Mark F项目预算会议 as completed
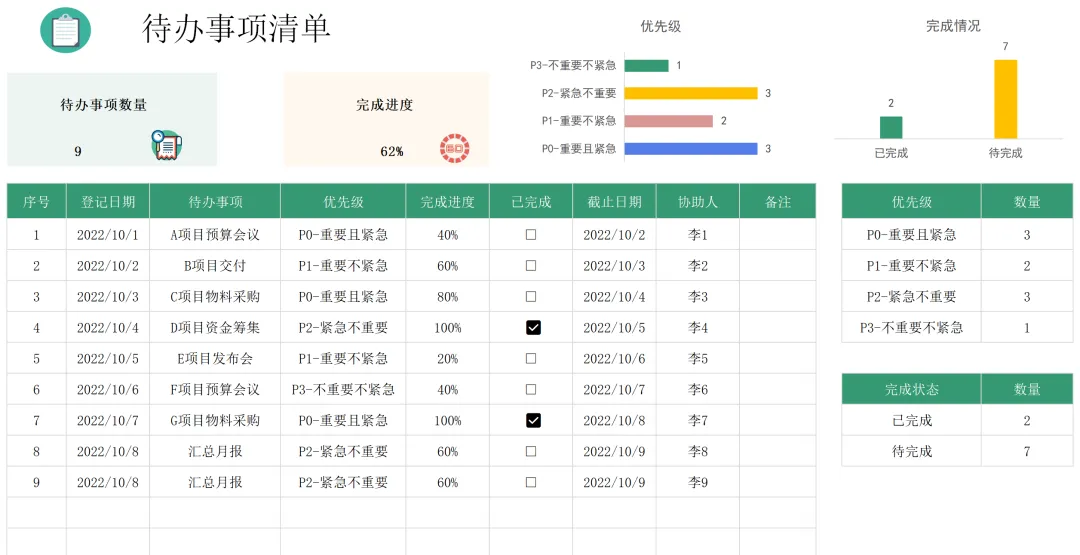This screenshot has width=1080, height=555. point(531,390)
